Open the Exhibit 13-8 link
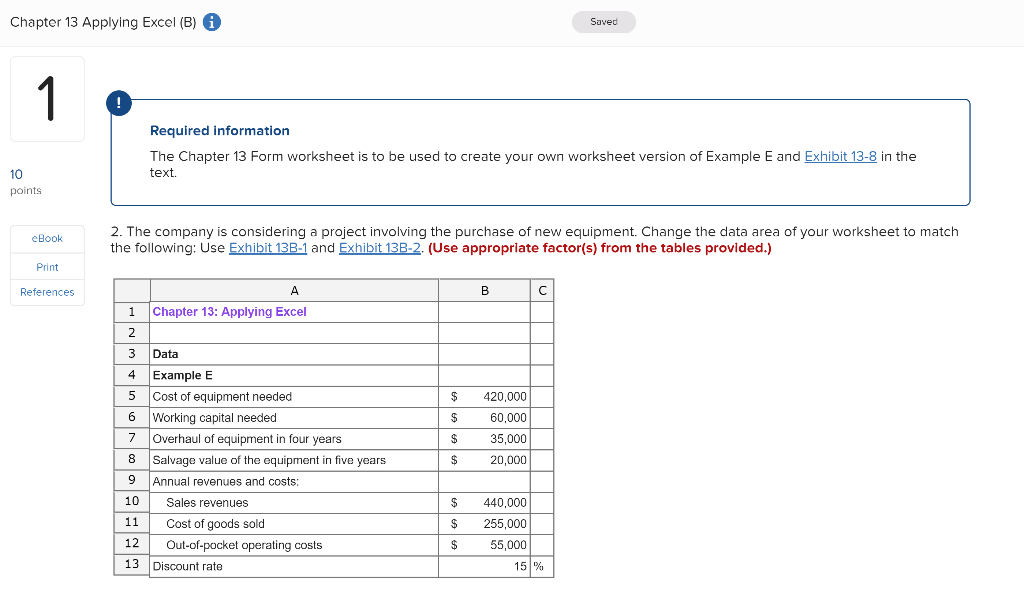Screen dimensions: 1024x603 point(840,156)
